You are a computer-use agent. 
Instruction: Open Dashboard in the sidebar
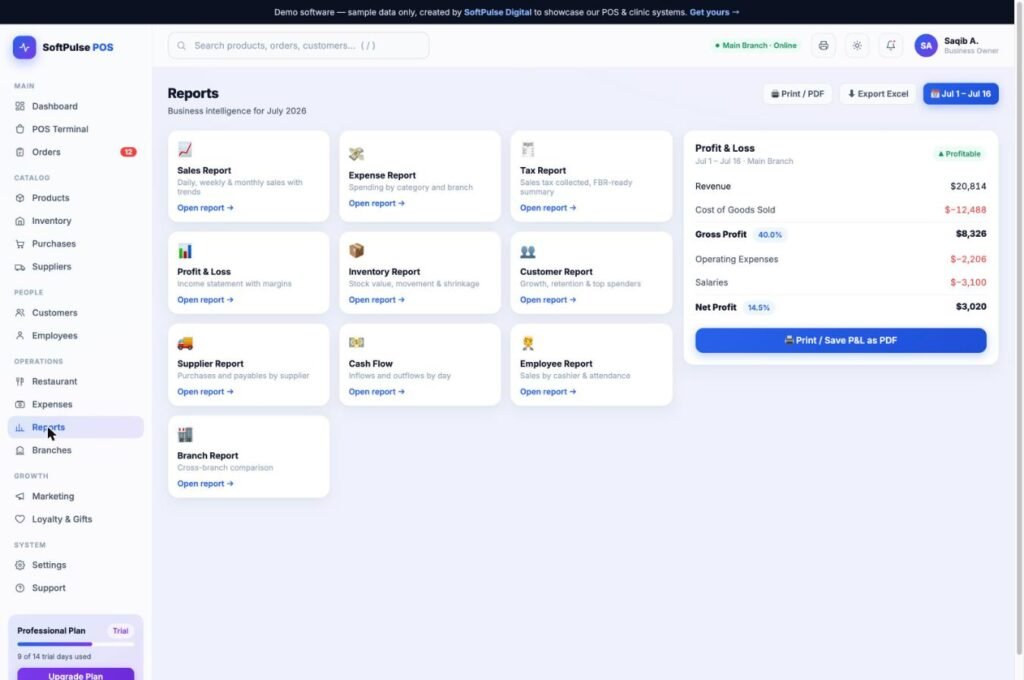pyautogui.click(x=76, y=106)
